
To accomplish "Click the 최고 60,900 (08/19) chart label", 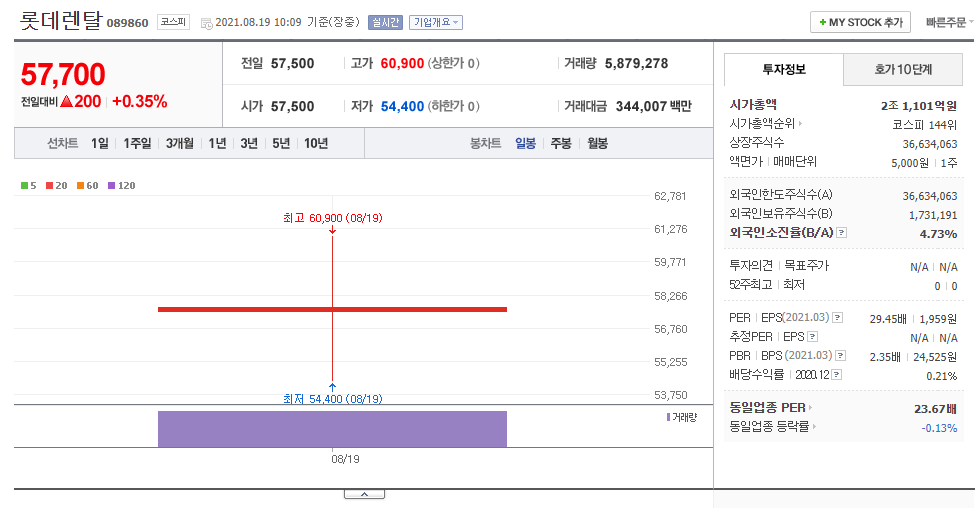I will 333,218.
